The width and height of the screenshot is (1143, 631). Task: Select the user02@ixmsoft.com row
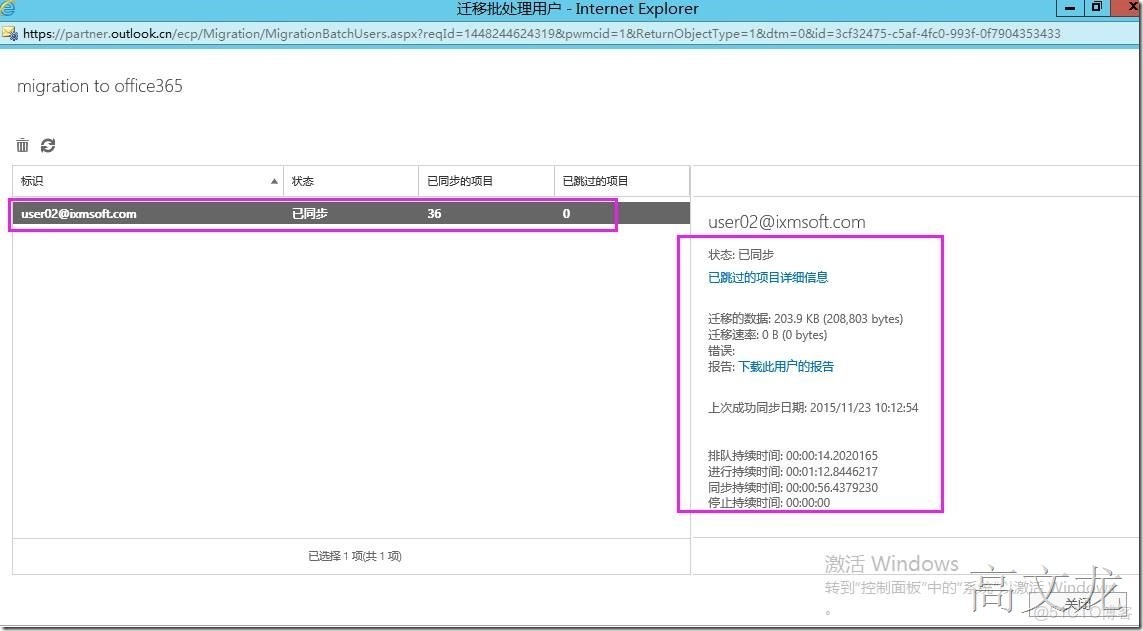(x=300, y=213)
